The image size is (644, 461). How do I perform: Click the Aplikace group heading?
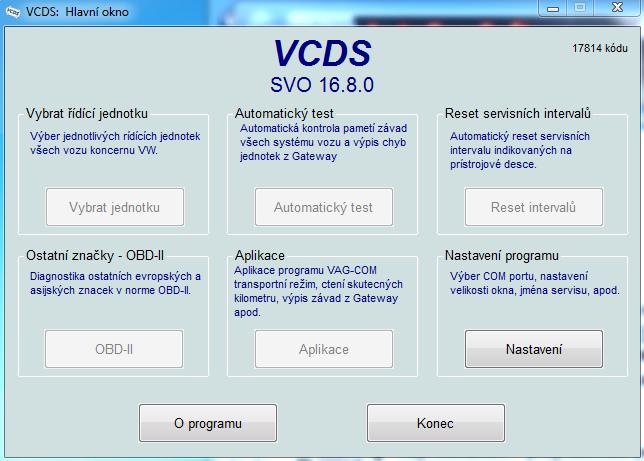(260, 256)
